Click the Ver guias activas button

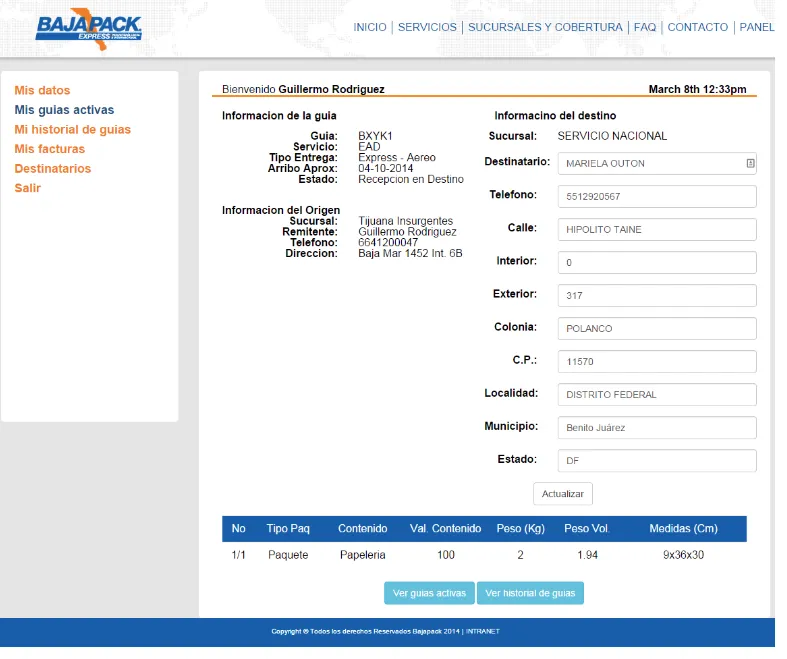(x=429, y=593)
